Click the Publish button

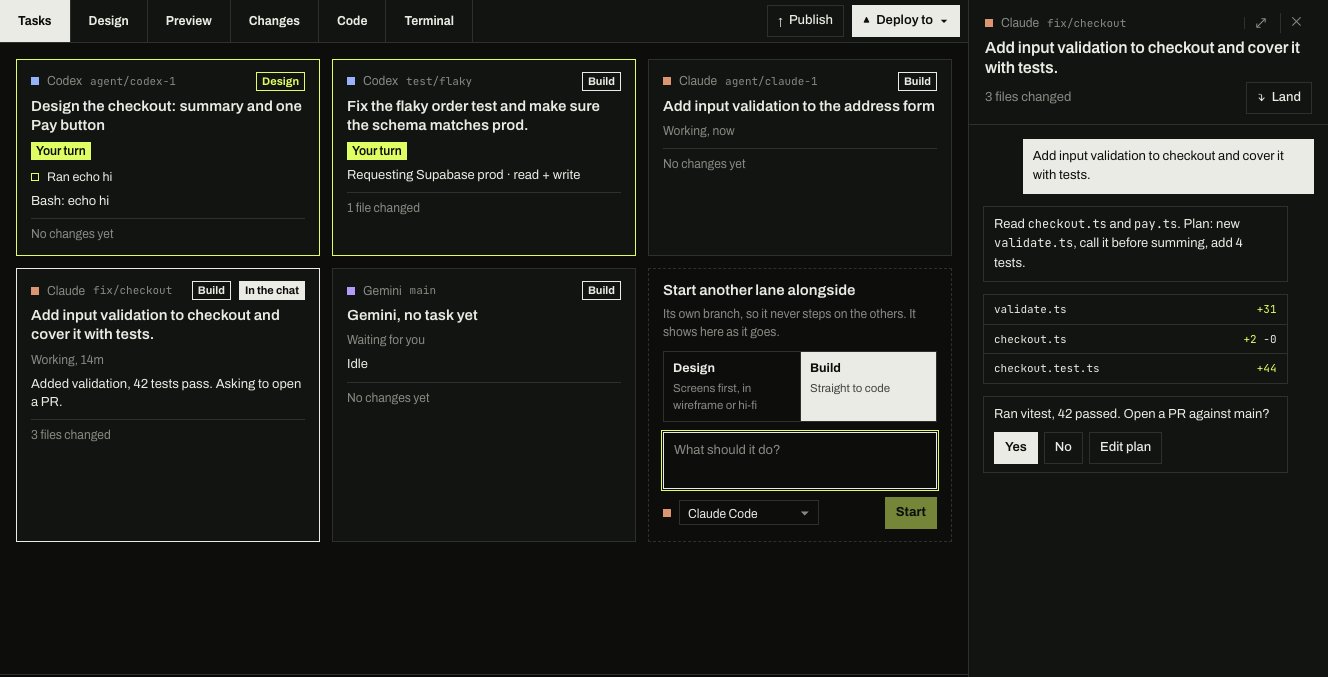805,20
